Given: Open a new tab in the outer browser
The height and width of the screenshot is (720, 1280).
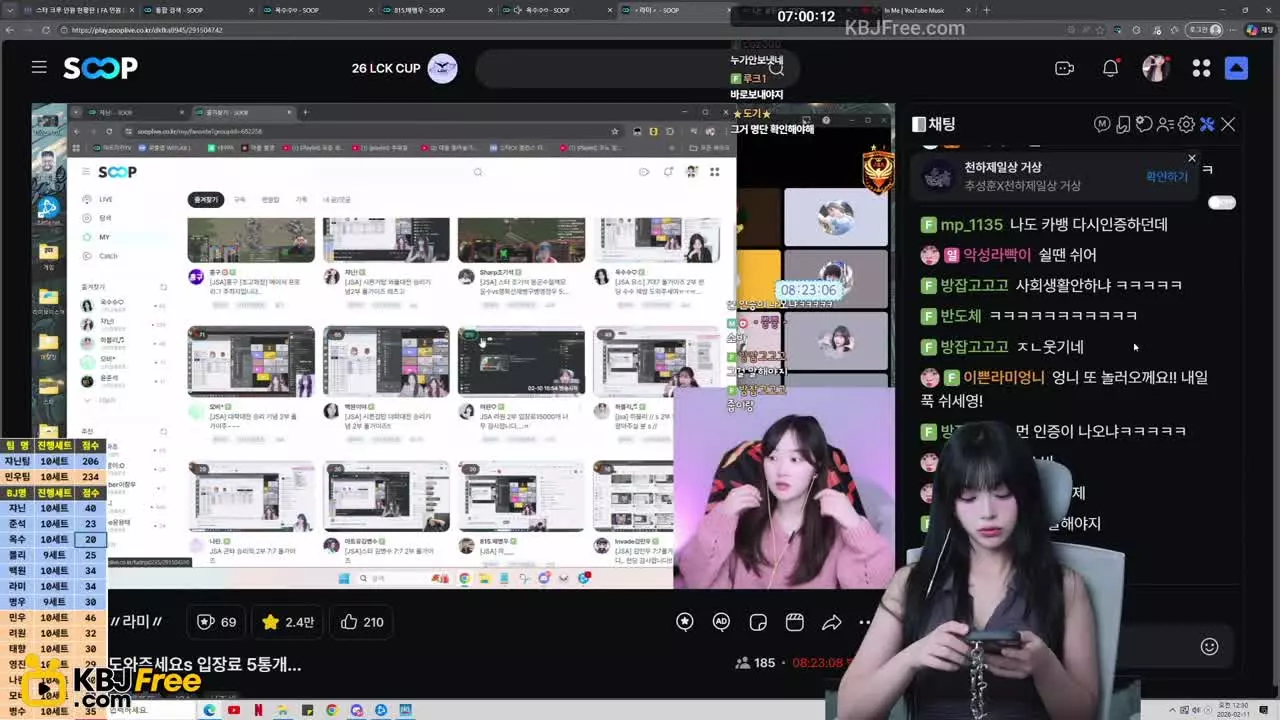Looking at the screenshot, I should 986,10.
